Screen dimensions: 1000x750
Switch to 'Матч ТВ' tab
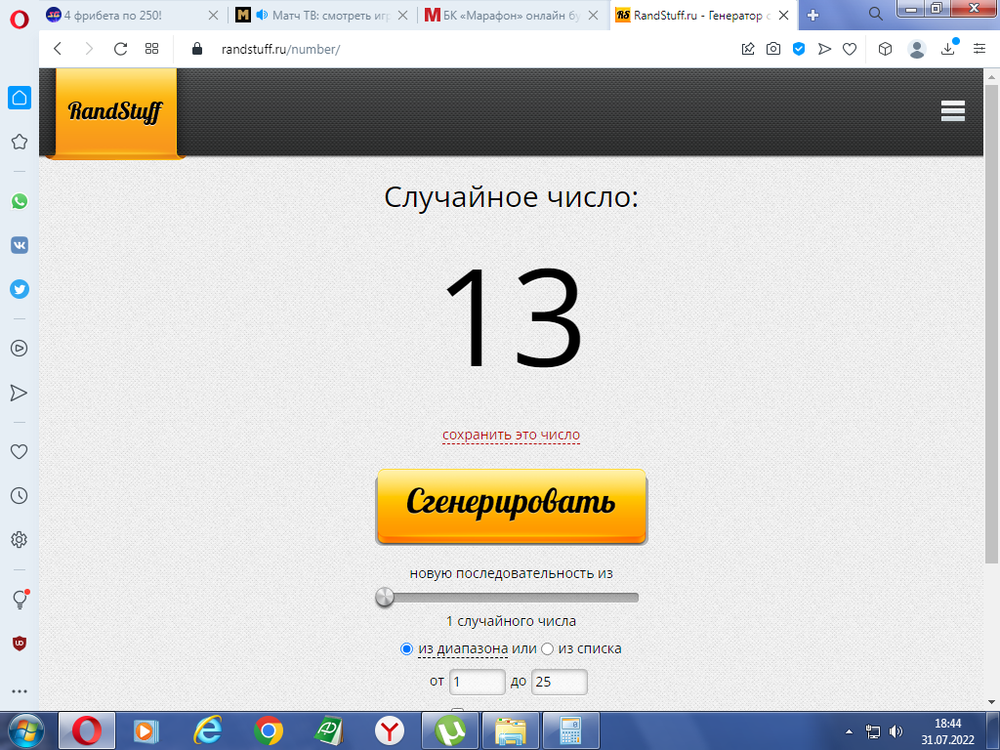point(321,15)
